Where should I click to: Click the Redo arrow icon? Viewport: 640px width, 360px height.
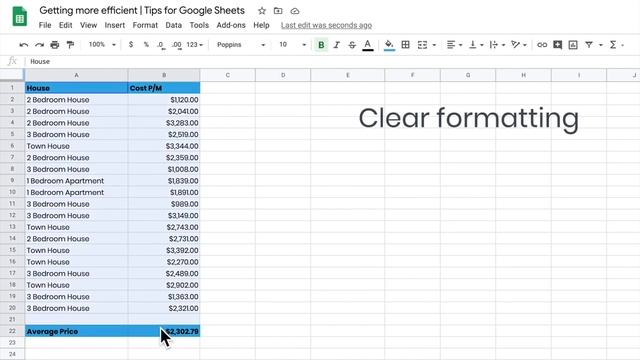pos(39,45)
